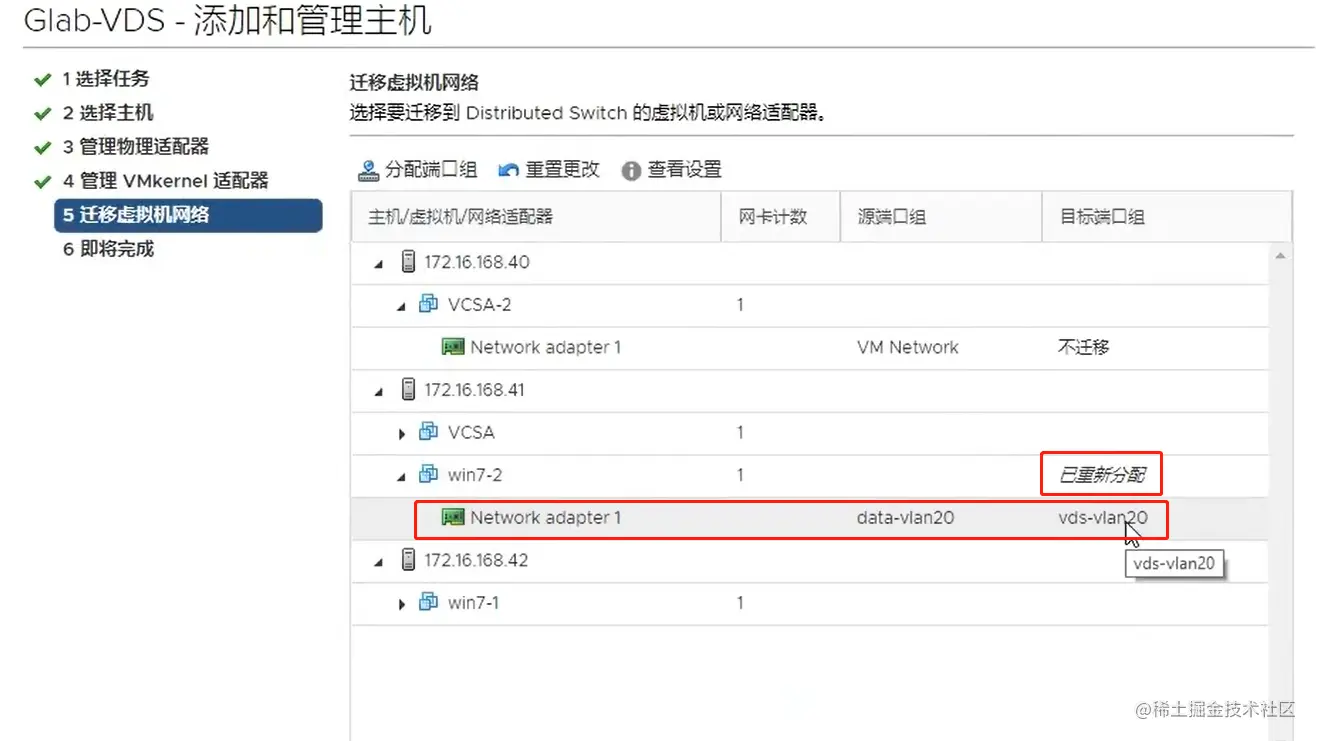Click network adapter icon under VCSA-2
1317x741 pixels.
coord(453,347)
